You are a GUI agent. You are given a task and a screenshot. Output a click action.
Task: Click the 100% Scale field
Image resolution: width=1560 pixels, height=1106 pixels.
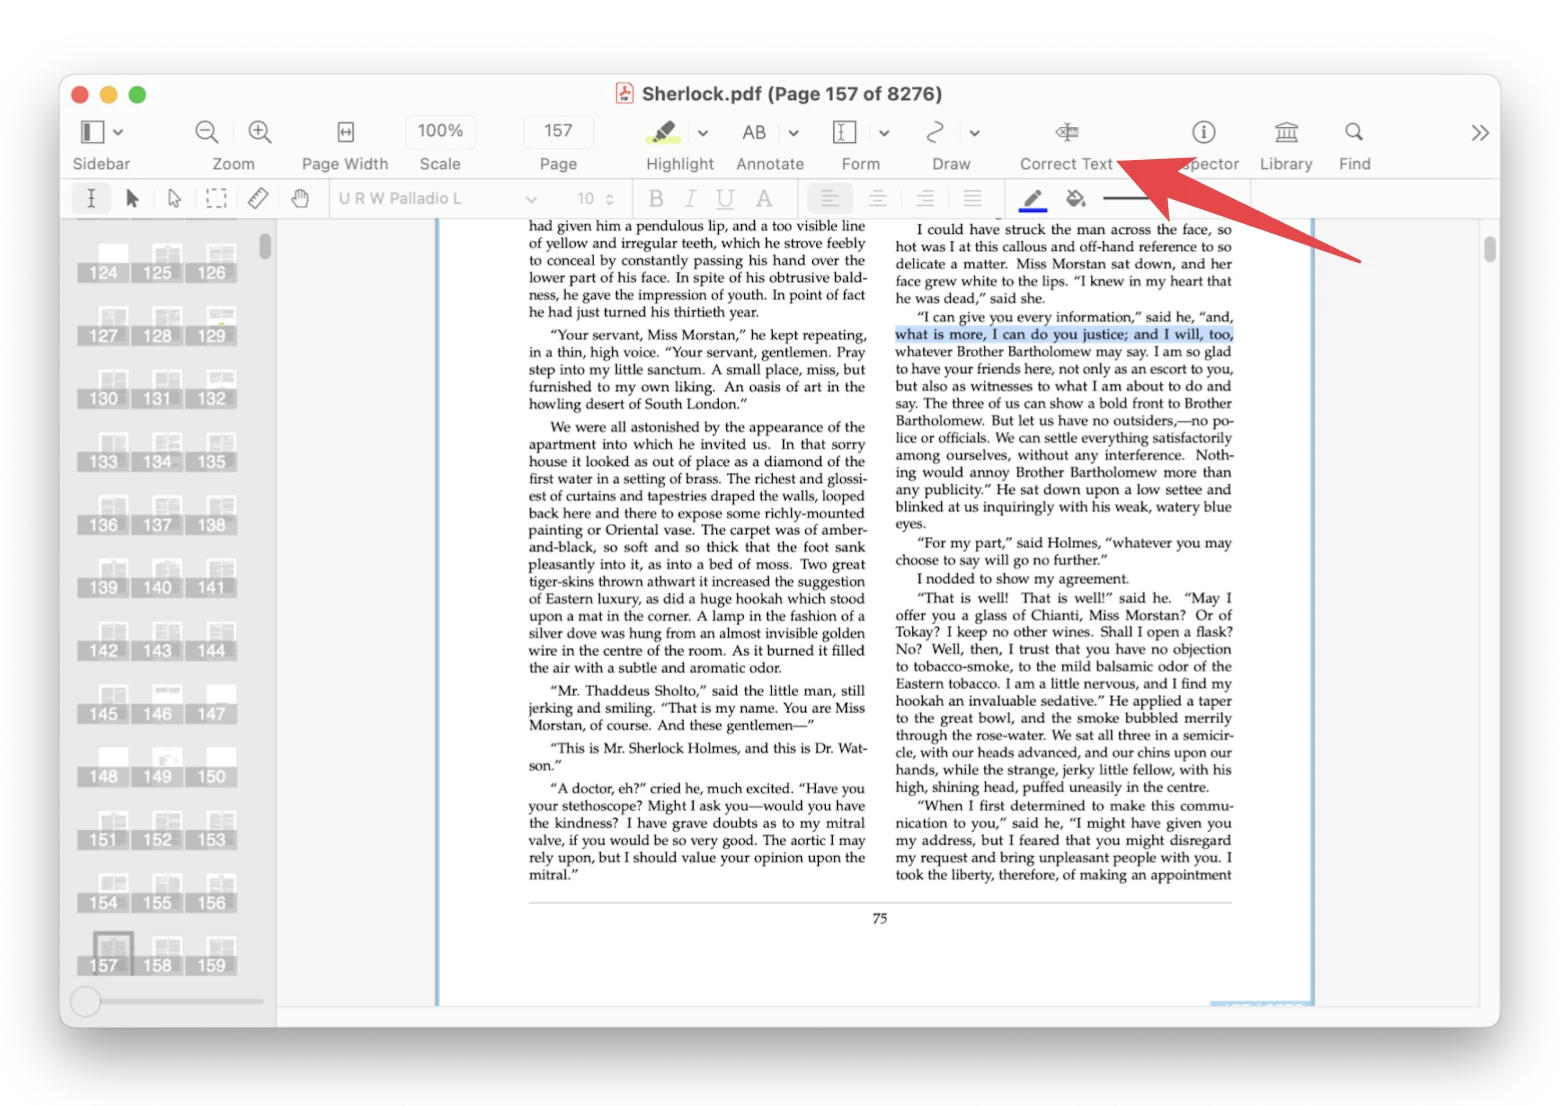(x=440, y=131)
